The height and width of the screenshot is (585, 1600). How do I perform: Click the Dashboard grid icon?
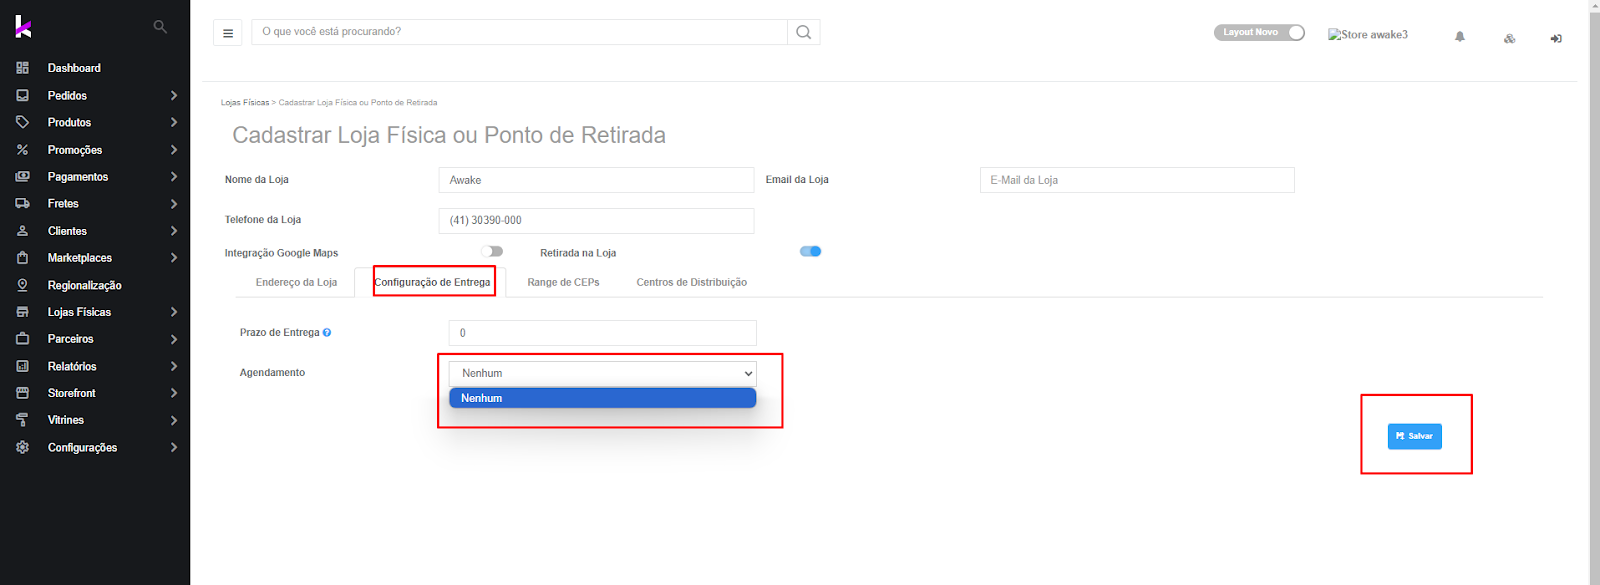click(x=22, y=68)
